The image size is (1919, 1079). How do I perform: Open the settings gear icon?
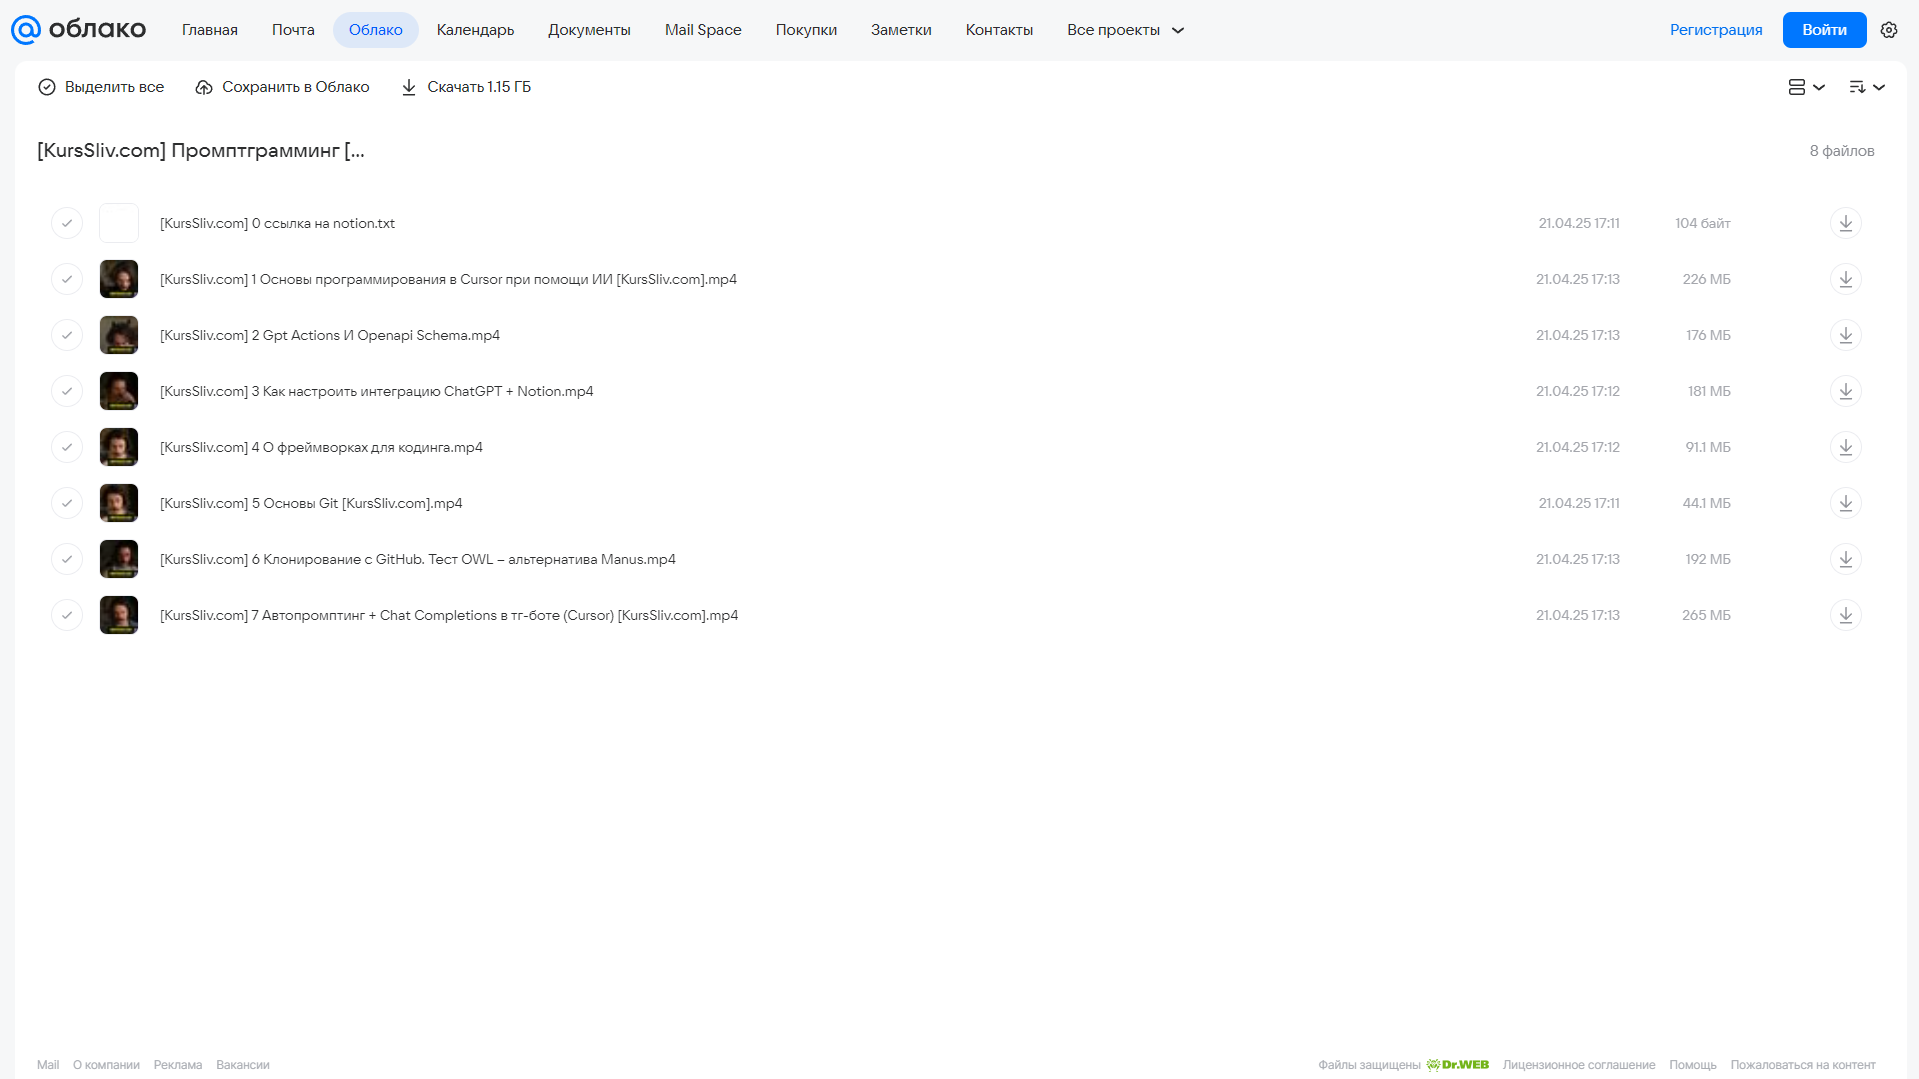tap(1888, 30)
